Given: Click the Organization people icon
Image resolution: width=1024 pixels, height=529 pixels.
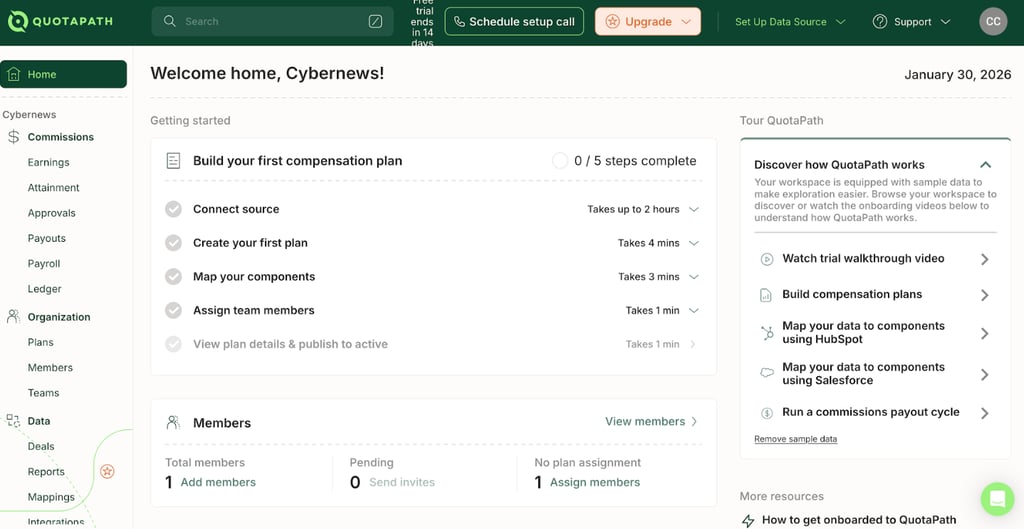Looking at the screenshot, I should pyautogui.click(x=13, y=317).
